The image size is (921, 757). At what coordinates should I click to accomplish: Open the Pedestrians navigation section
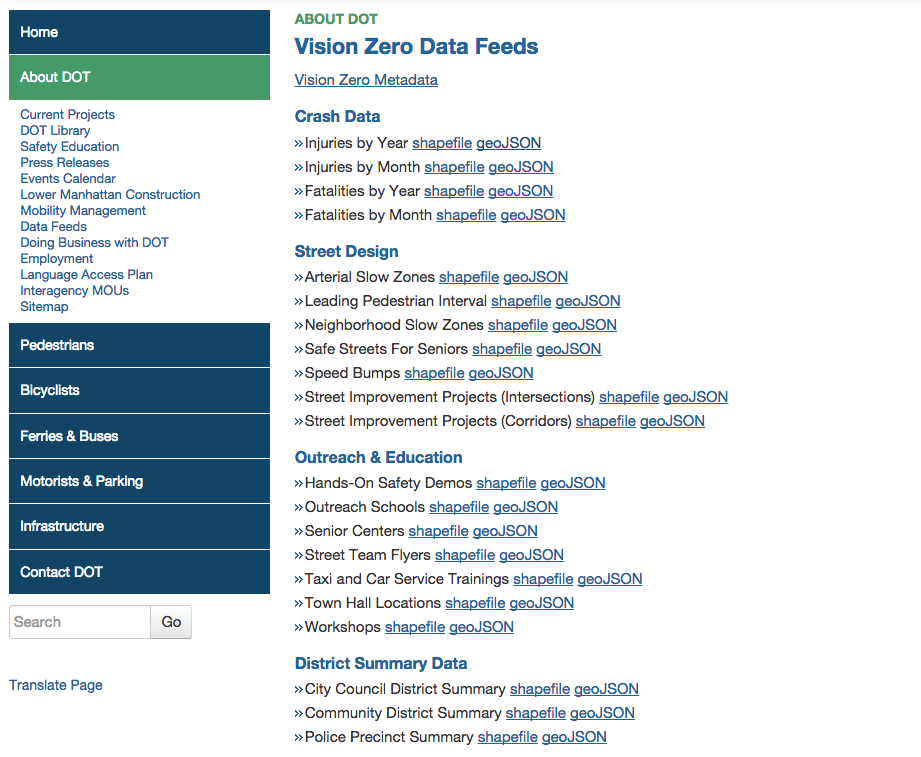139,345
